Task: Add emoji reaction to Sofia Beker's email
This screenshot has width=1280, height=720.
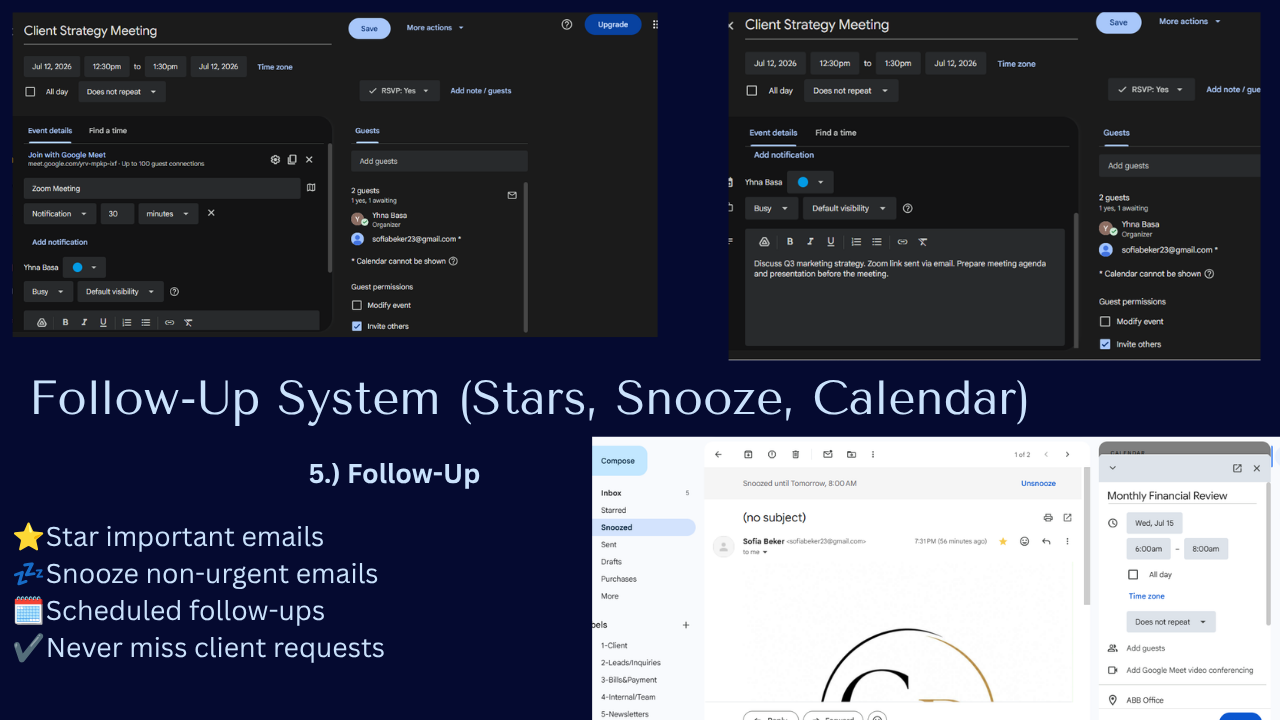Action: 1025,541
